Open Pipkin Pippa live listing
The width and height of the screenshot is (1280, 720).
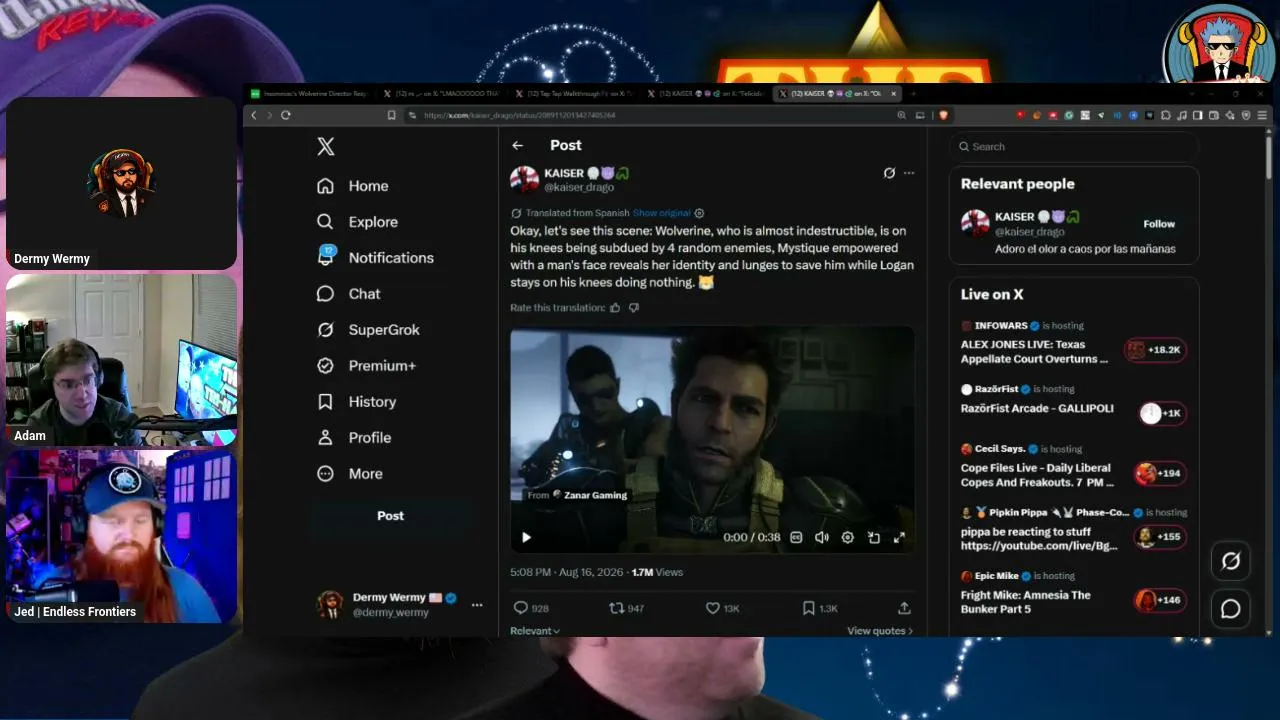point(1073,529)
